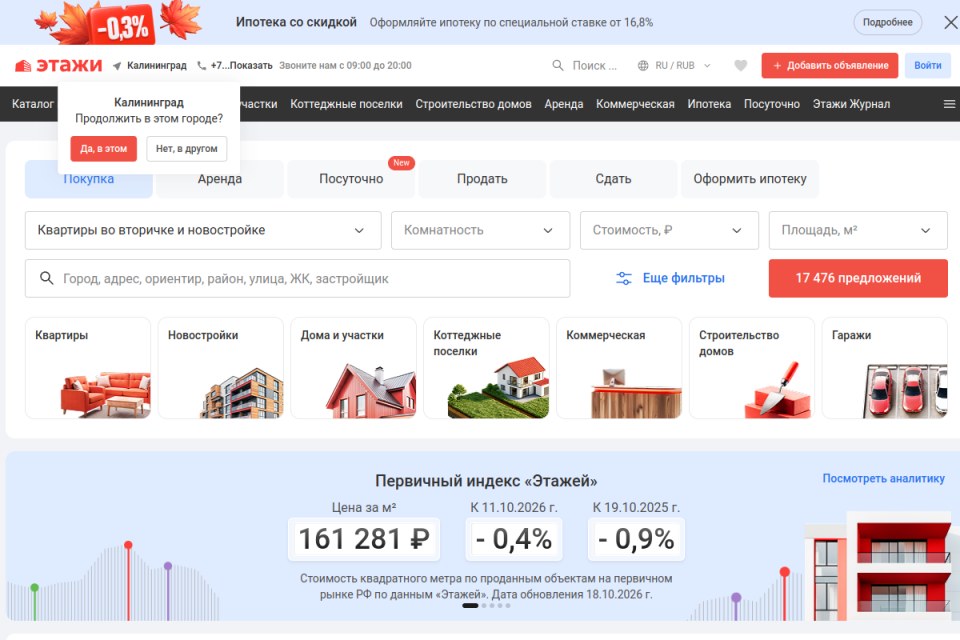960x640 pixels.
Task: Open the Коттеджные поселки category card
Action: (486, 367)
